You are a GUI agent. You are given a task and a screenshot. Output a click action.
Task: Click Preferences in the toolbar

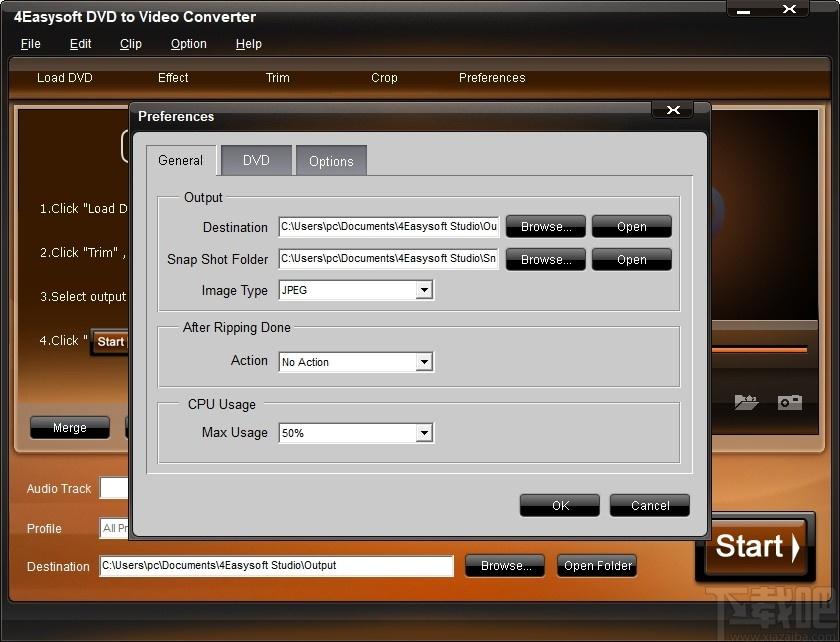(492, 78)
